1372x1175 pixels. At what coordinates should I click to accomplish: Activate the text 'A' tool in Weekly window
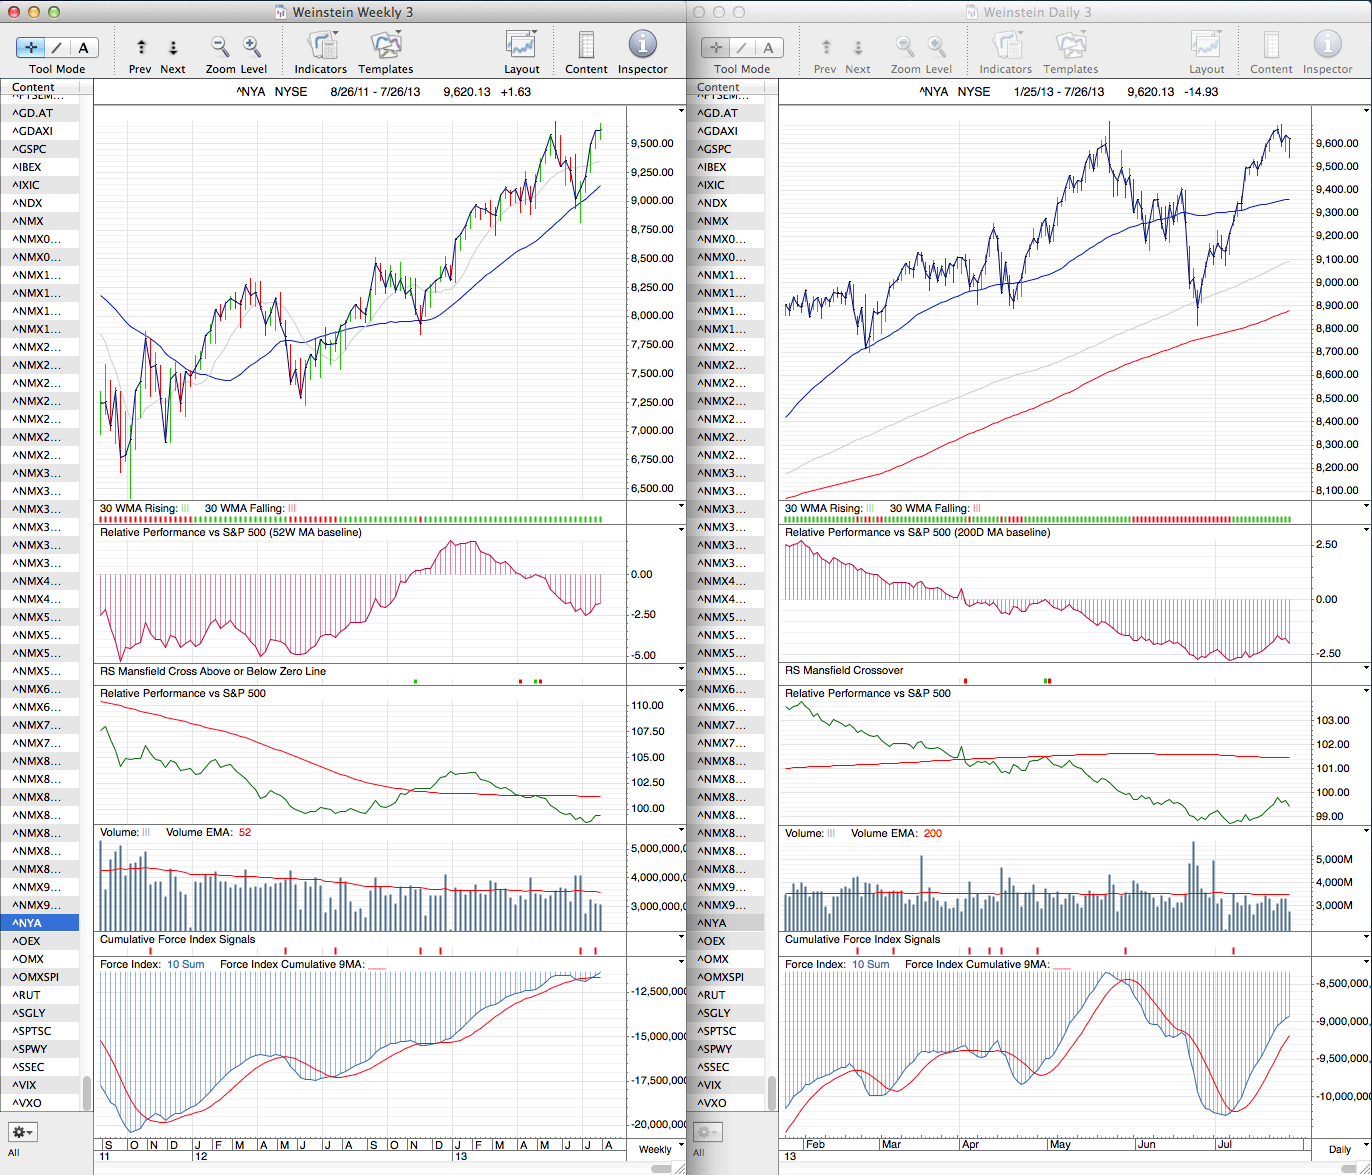click(83, 48)
